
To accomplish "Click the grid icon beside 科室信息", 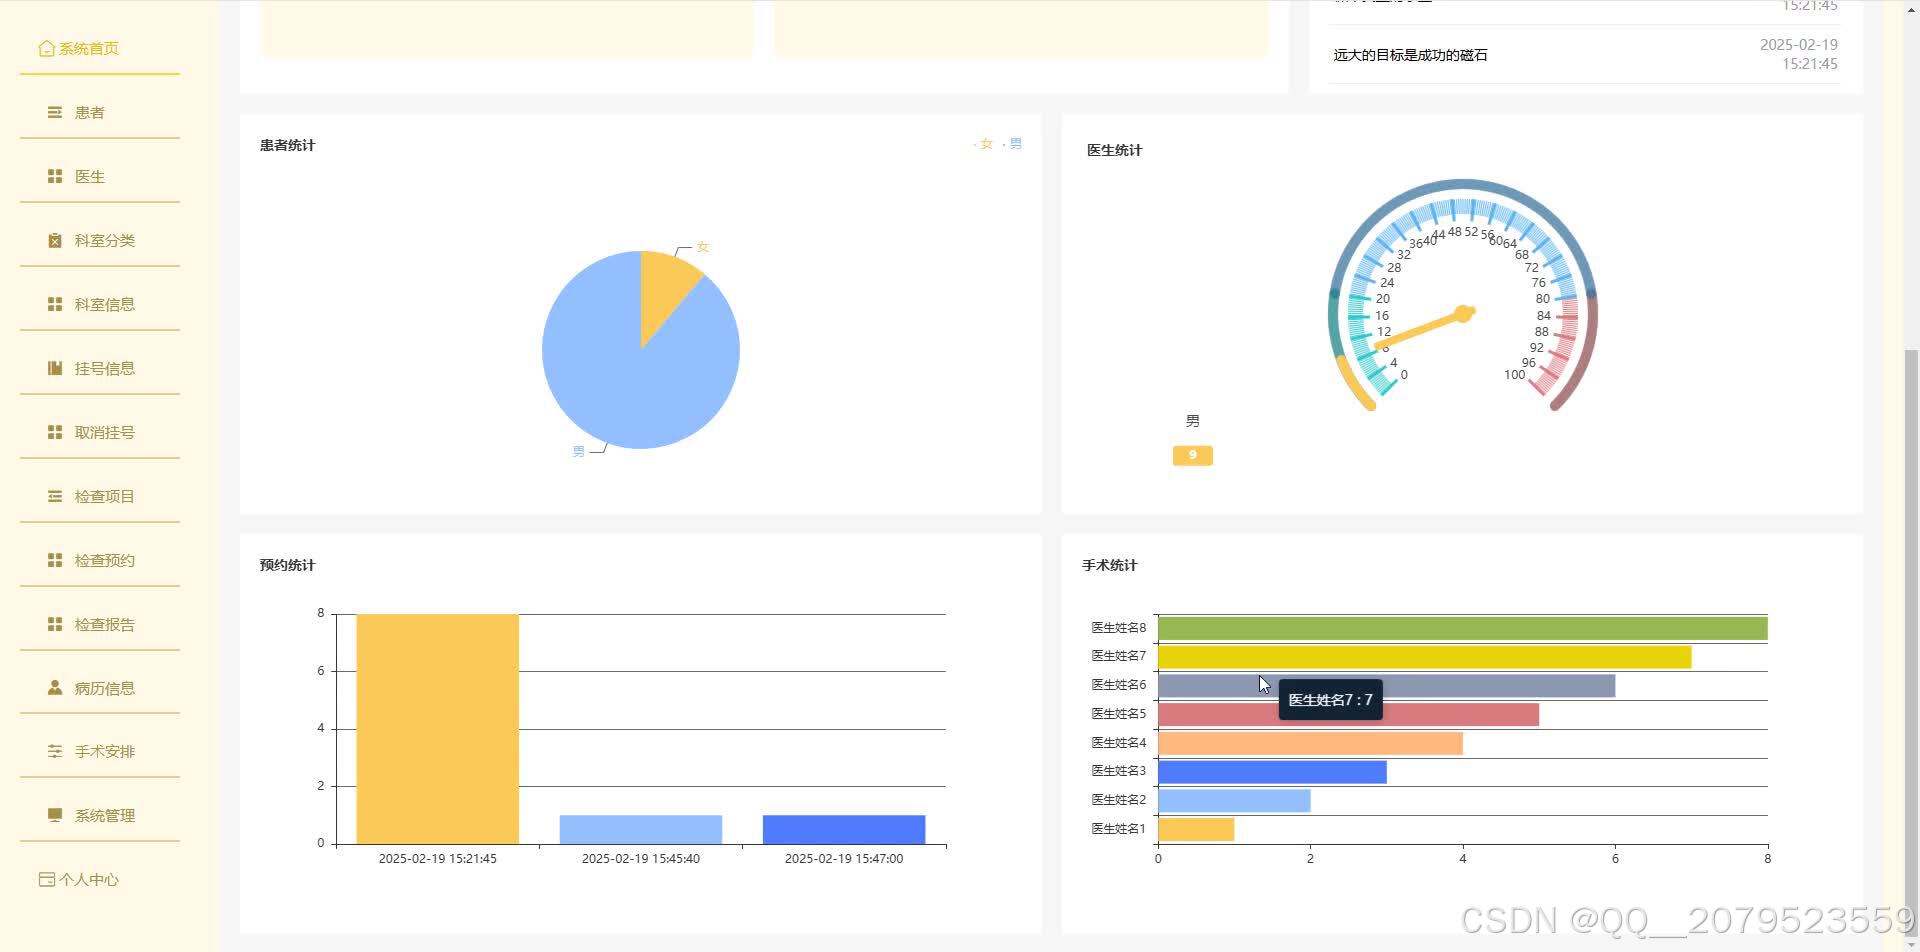I will (55, 304).
